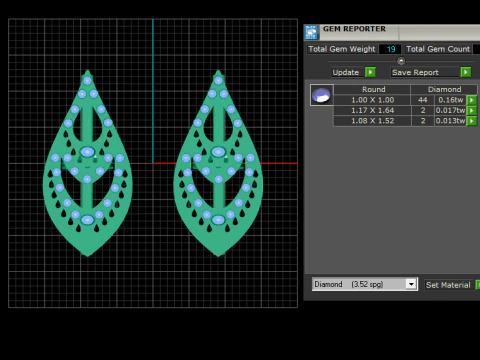Click green arrow for 0.16tw row
The image size is (480, 360).
point(472,100)
